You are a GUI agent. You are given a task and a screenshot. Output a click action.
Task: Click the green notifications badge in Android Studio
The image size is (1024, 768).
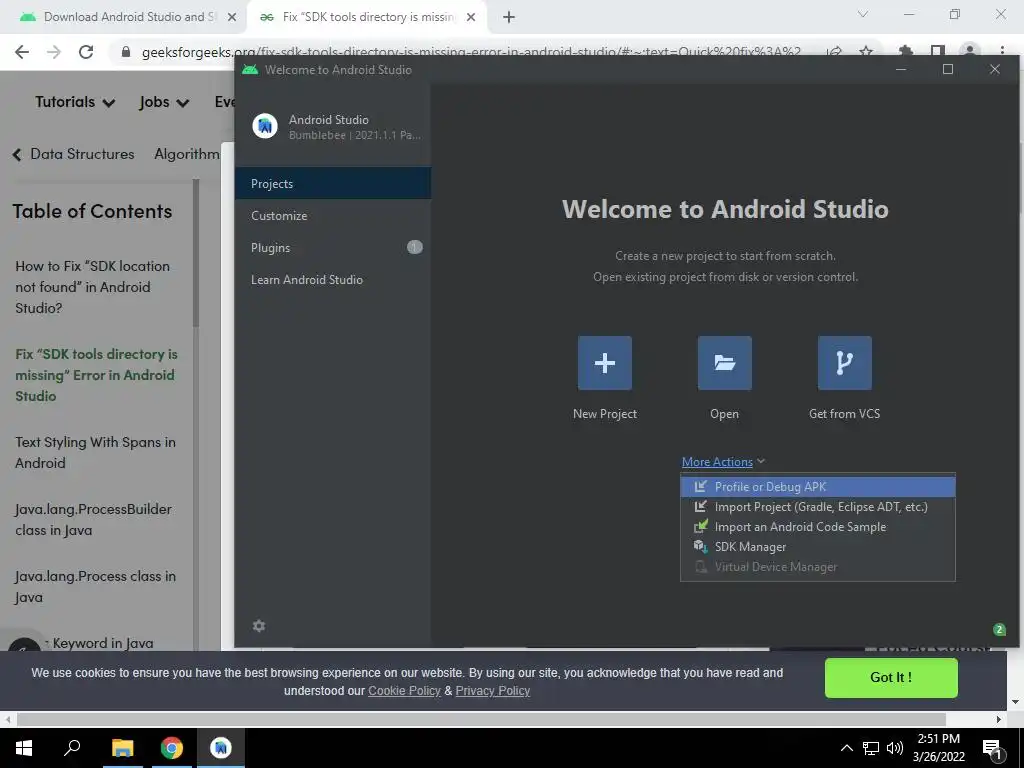coord(999,630)
